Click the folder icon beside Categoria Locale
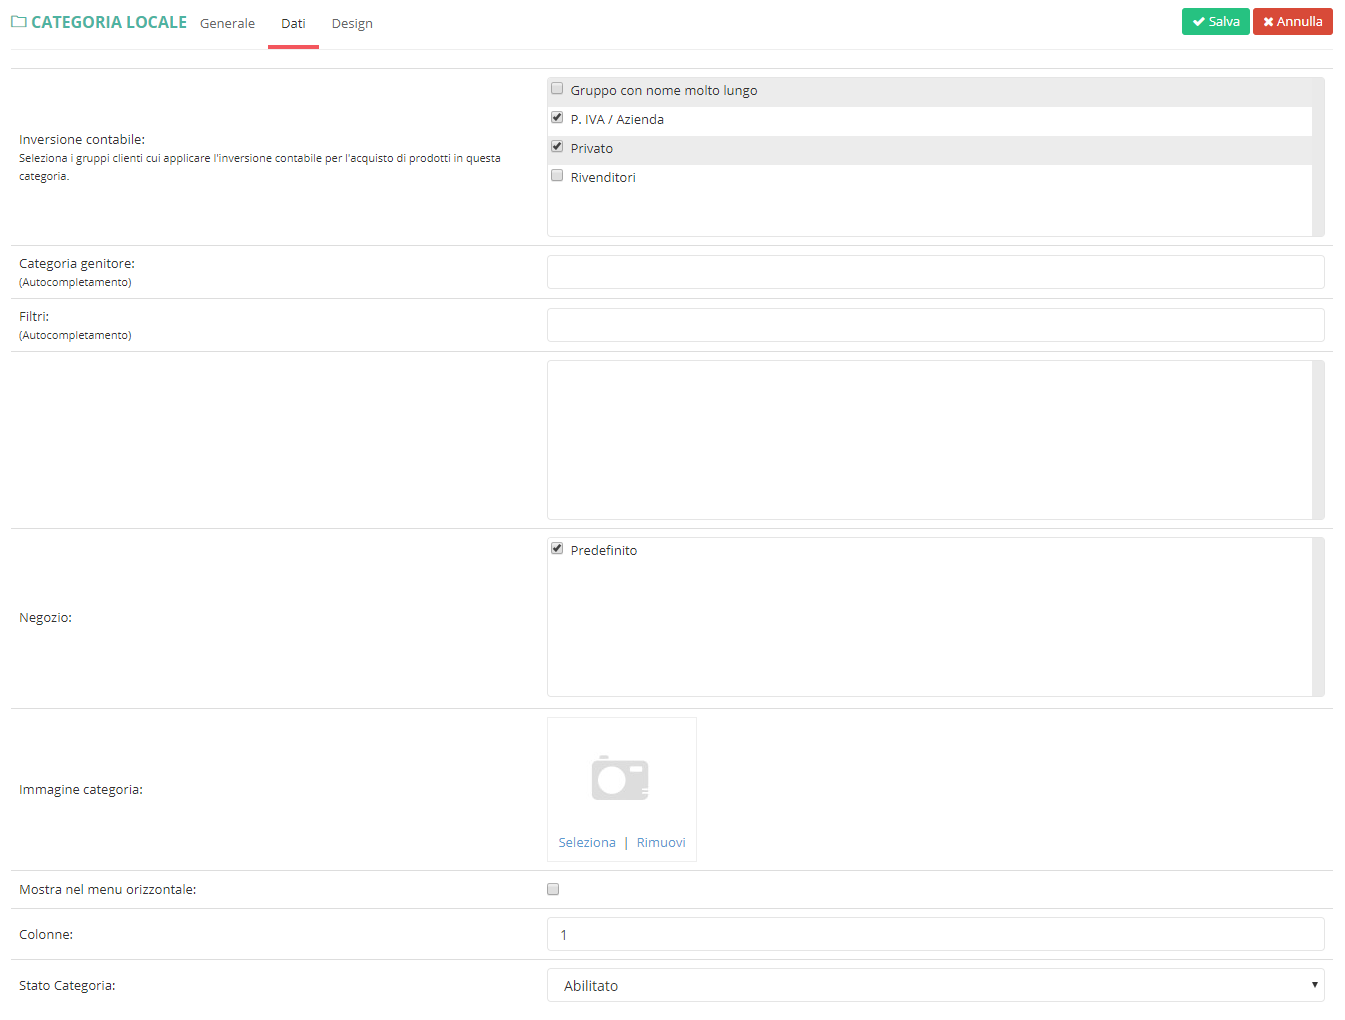 click(19, 22)
